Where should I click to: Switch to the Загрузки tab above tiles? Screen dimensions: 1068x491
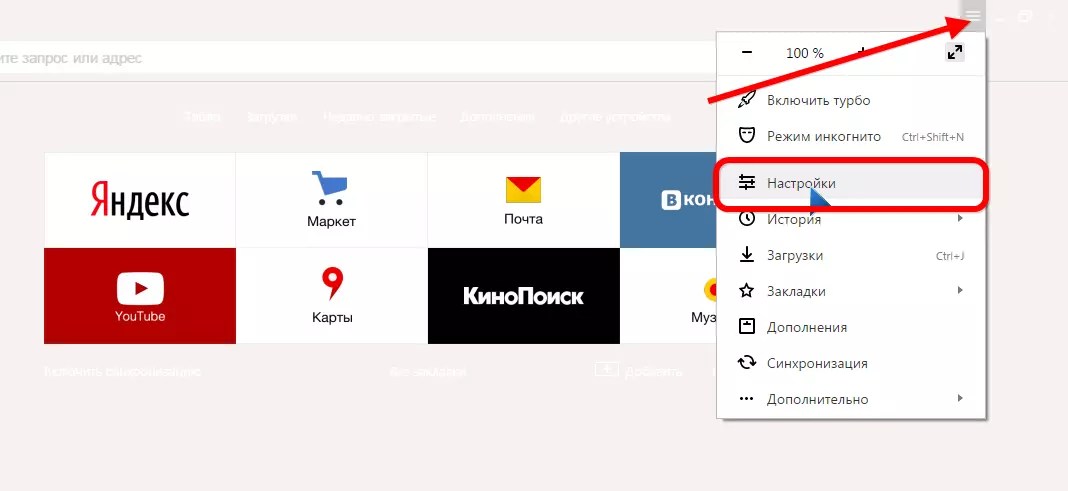tap(272, 117)
